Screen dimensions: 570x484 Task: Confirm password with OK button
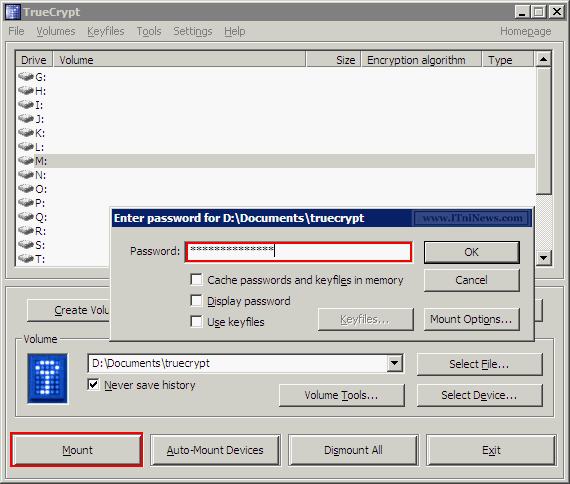(471, 252)
